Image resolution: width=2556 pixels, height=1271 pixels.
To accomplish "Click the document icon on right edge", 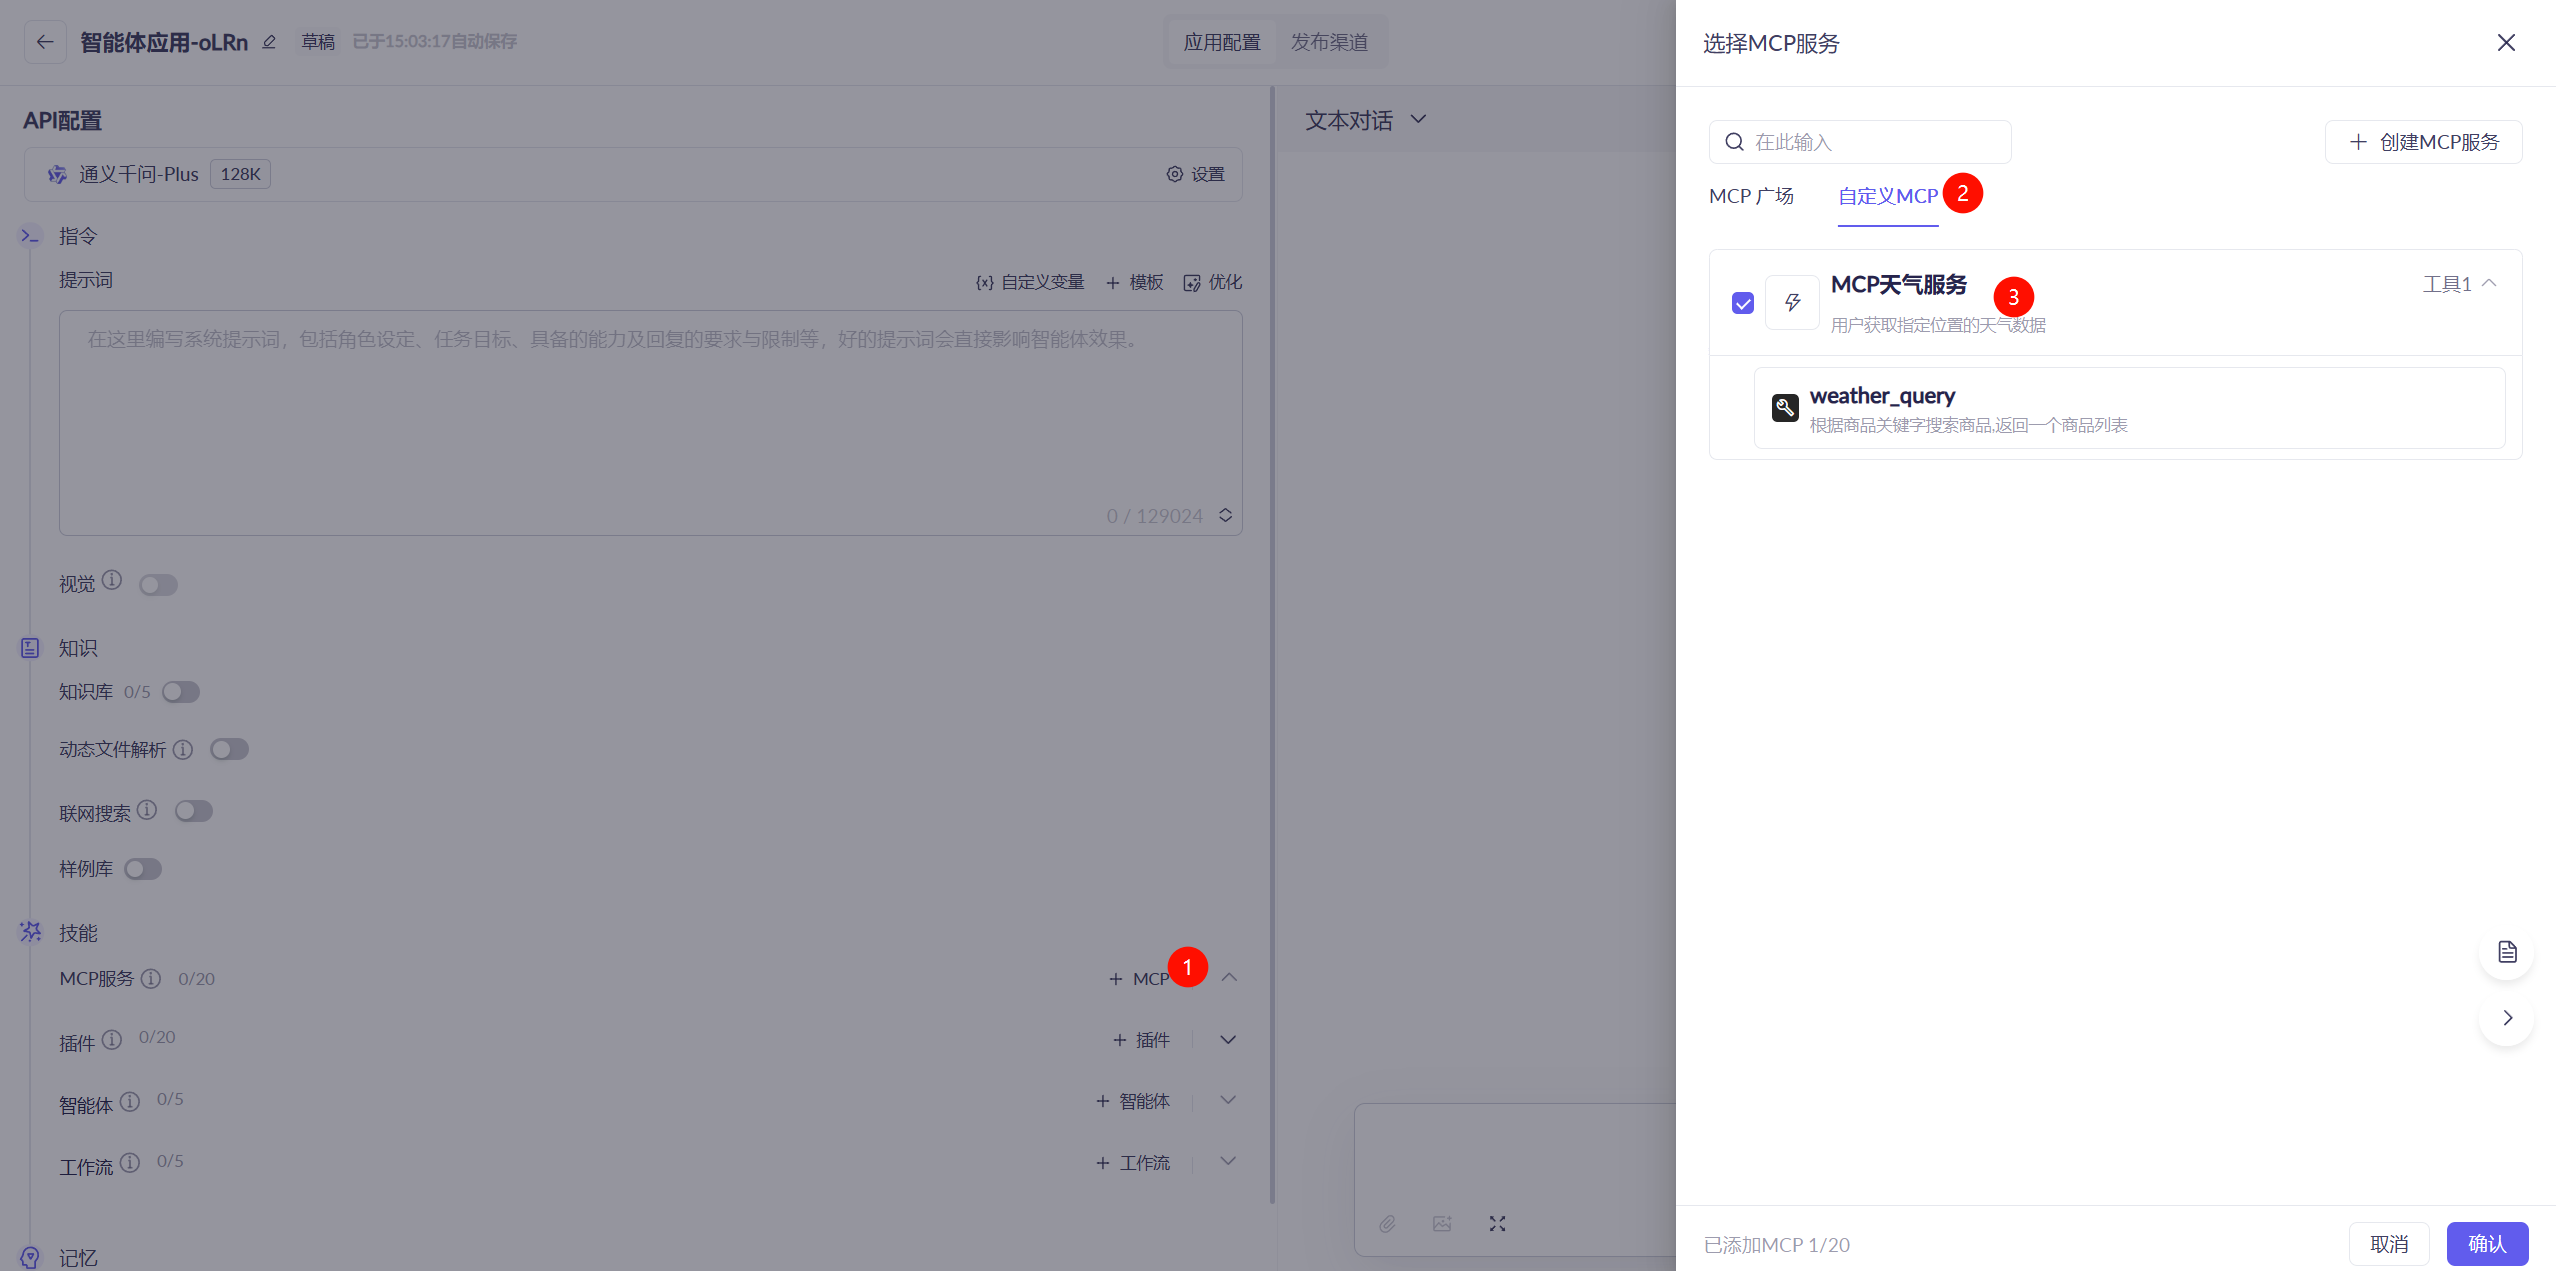I will click(2506, 952).
